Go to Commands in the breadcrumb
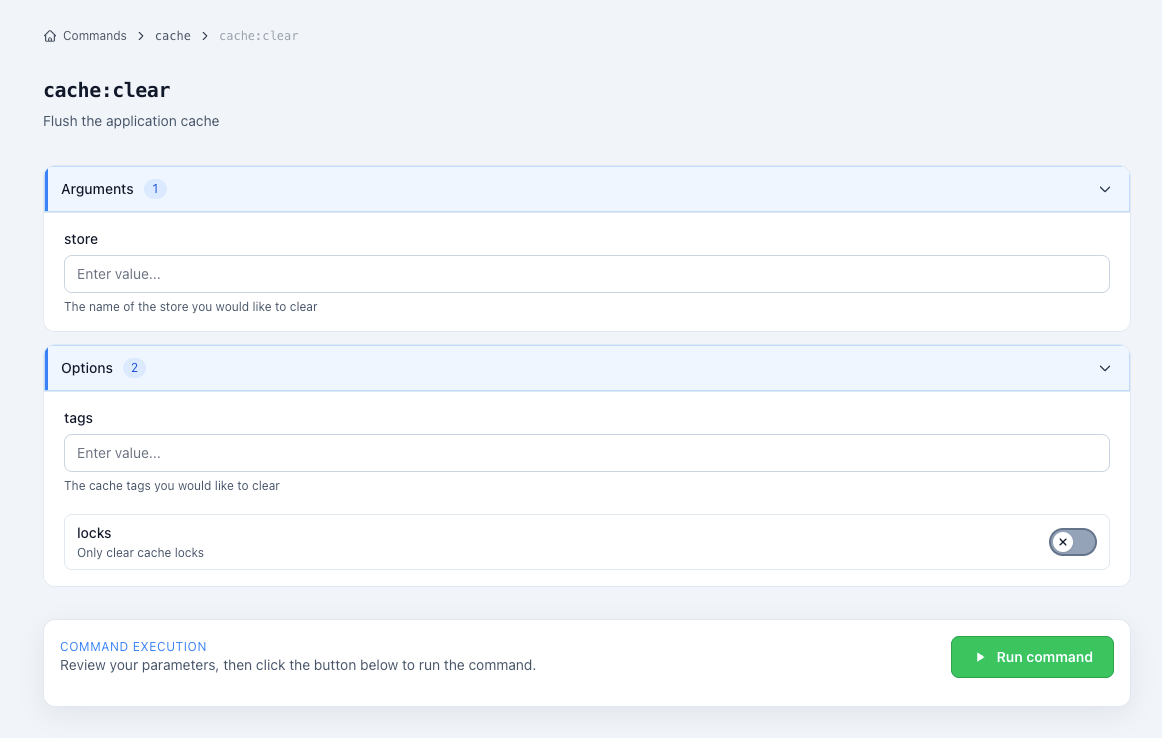This screenshot has height=738, width=1162. pos(94,36)
